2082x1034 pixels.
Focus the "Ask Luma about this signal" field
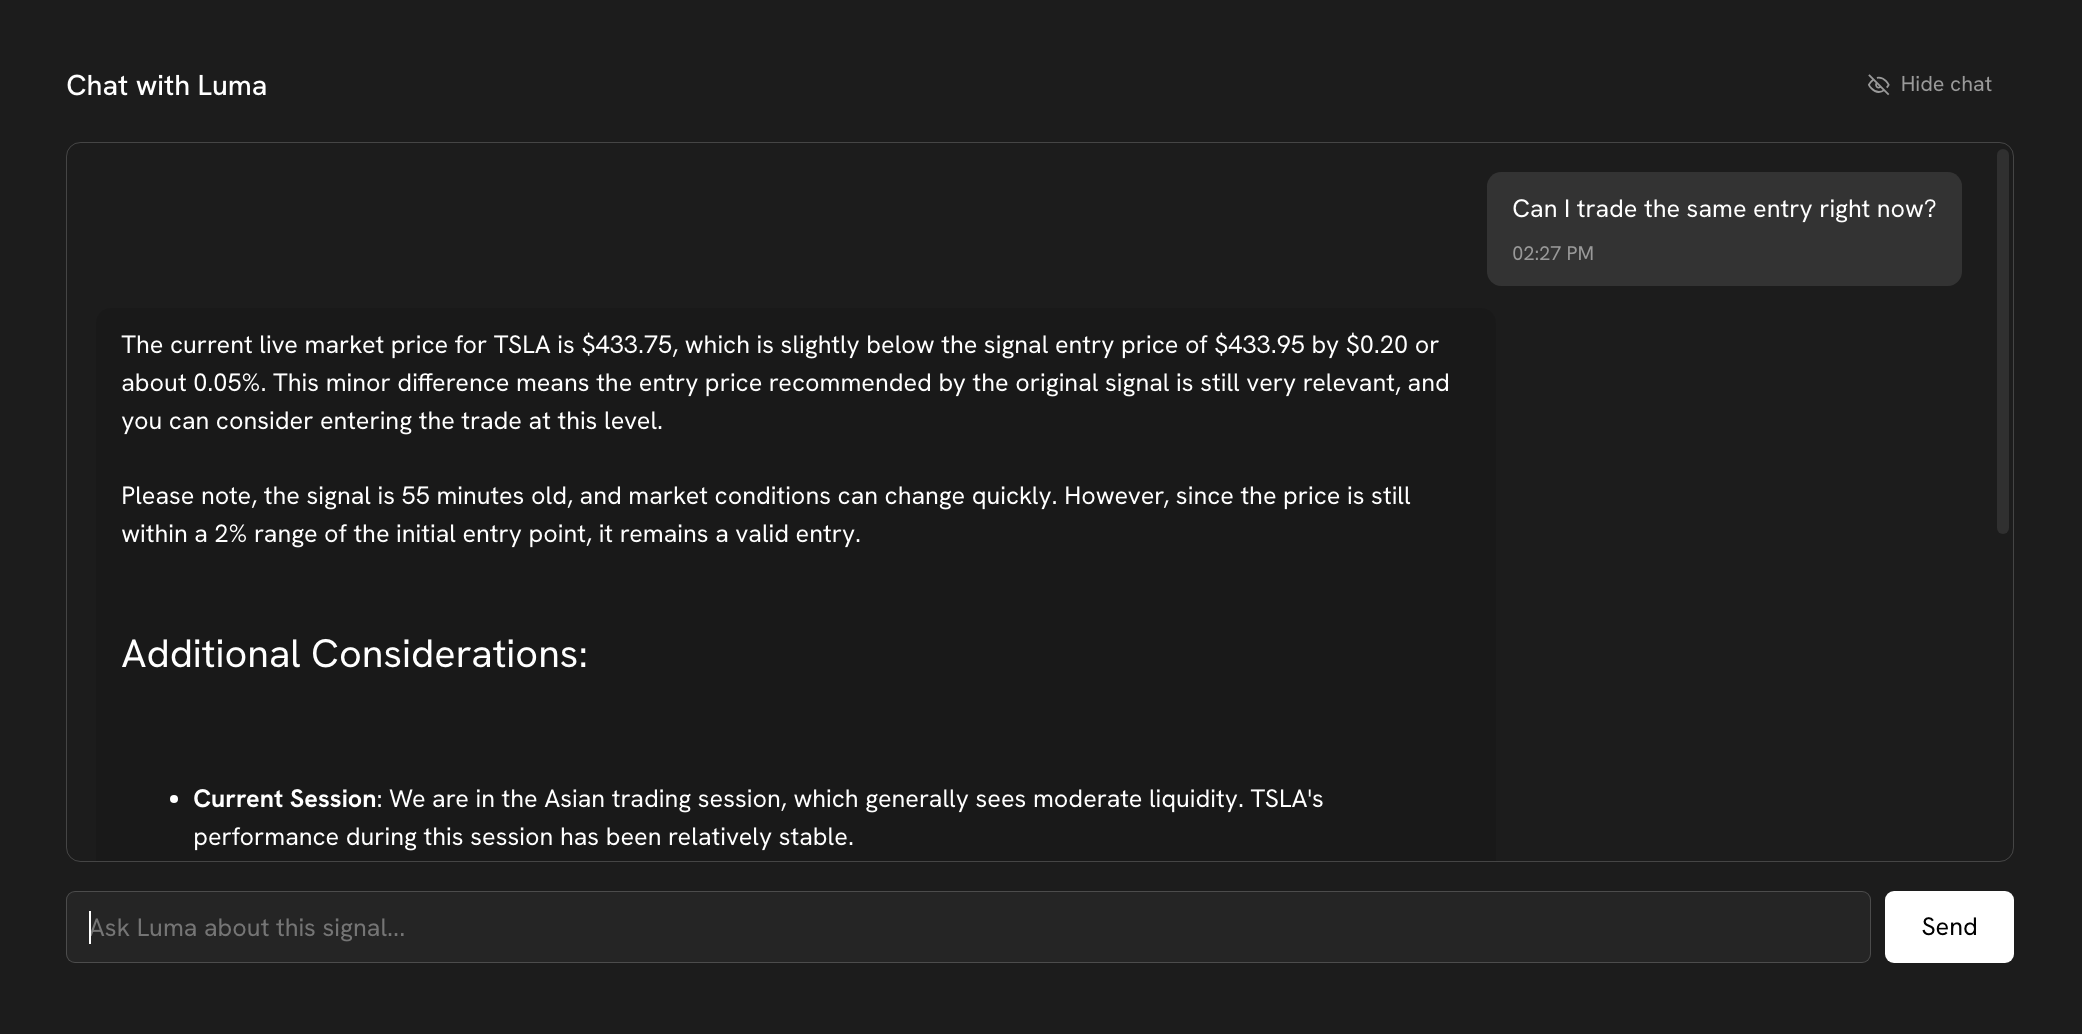click(x=967, y=927)
